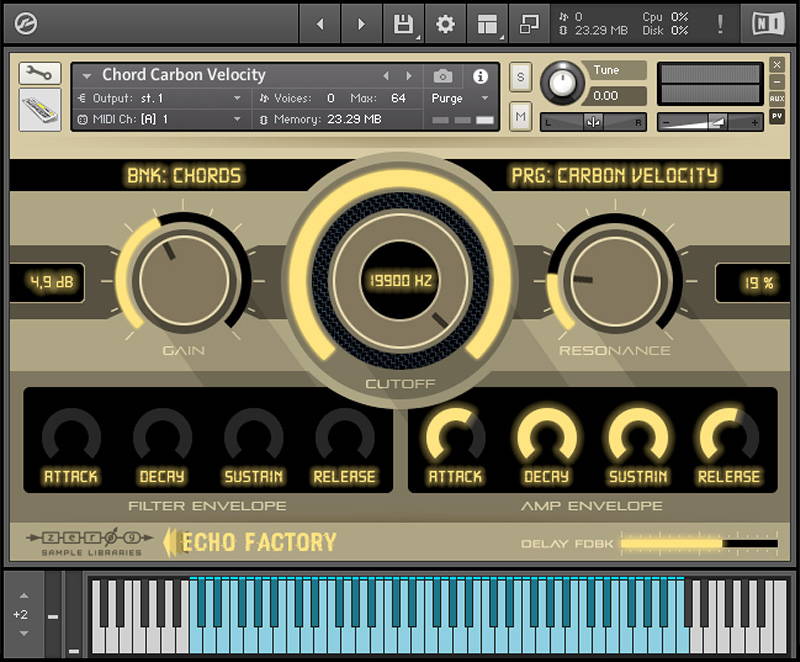The image size is (800, 662).
Task: Select the previous preset arrow beside Chord Carbon Velocity
Action: click(x=386, y=76)
